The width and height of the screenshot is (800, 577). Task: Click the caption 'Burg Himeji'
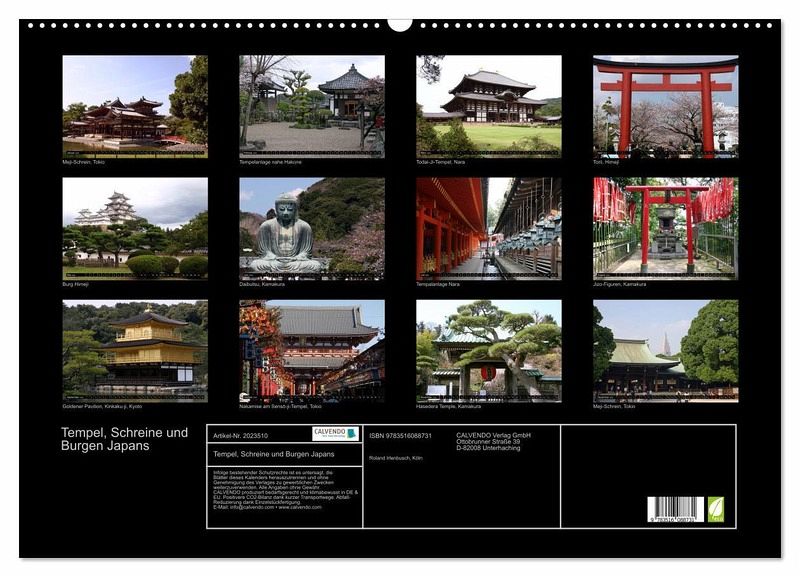point(76,284)
